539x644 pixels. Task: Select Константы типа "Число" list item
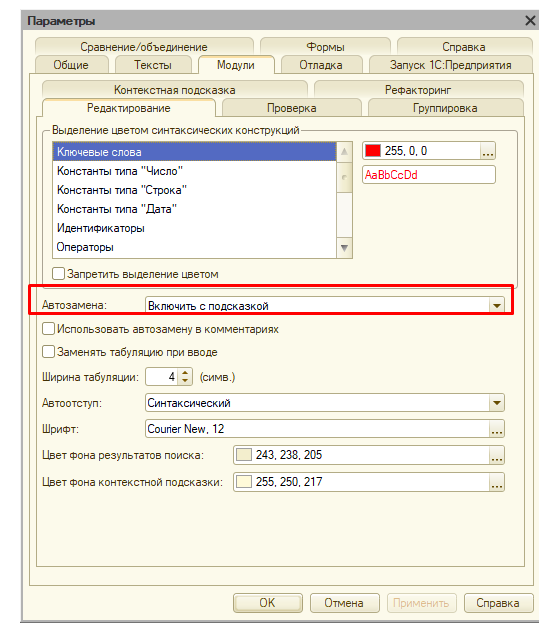pos(194,171)
